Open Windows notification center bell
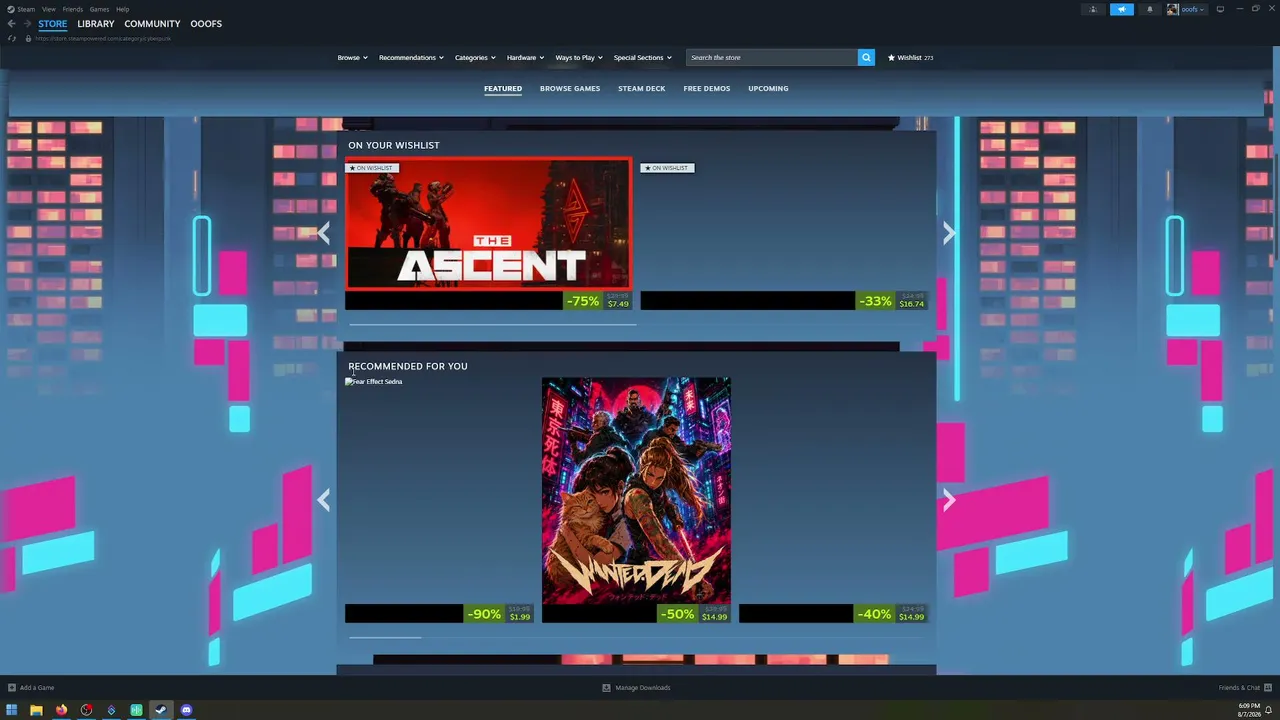This screenshot has width=1280, height=720. tap(1269, 710)
